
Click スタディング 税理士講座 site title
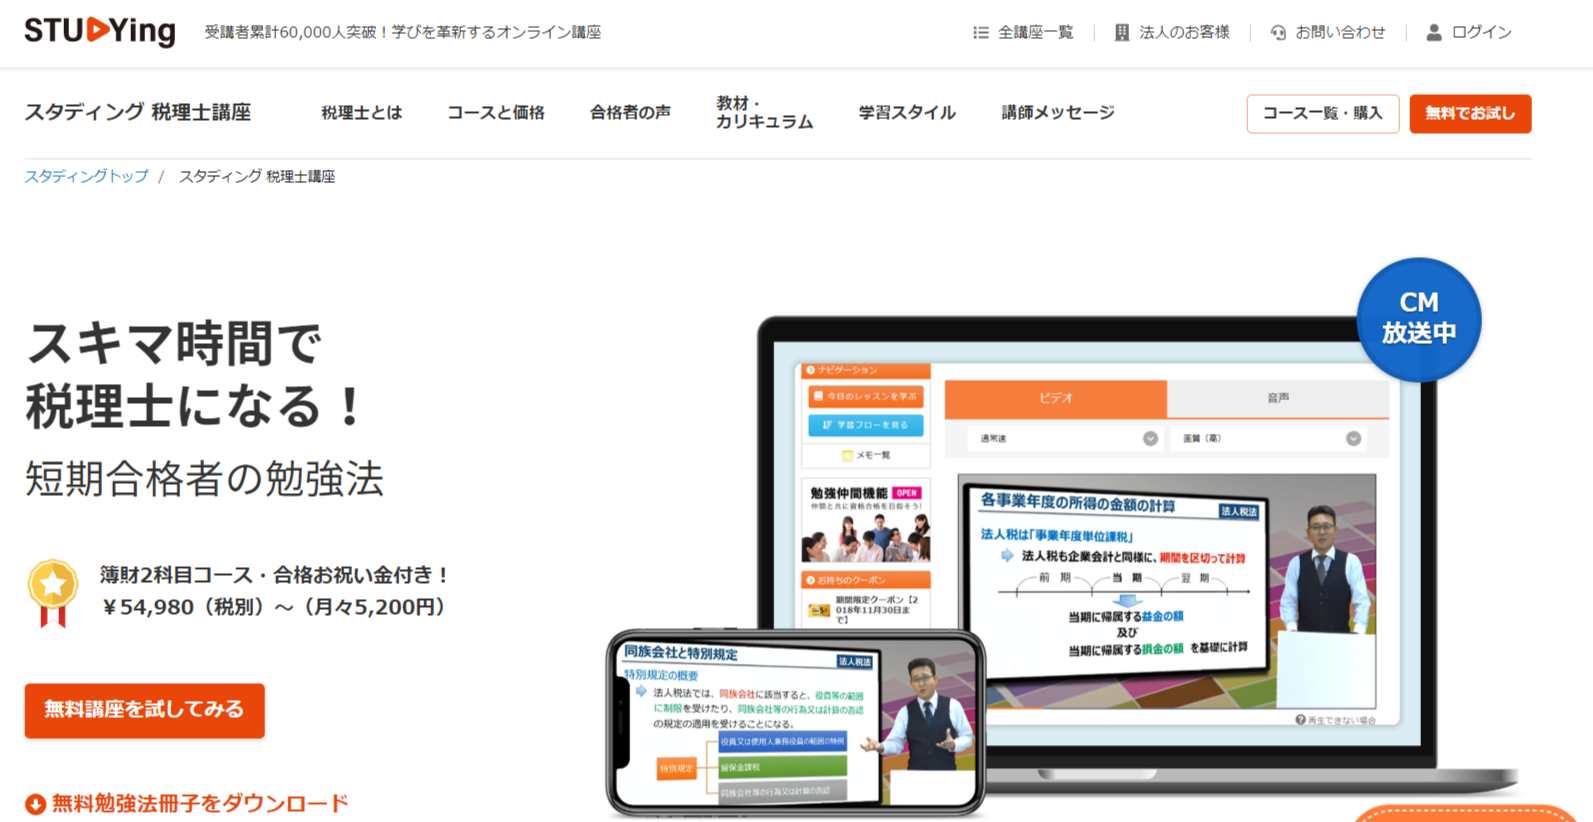tap(138, 112)
